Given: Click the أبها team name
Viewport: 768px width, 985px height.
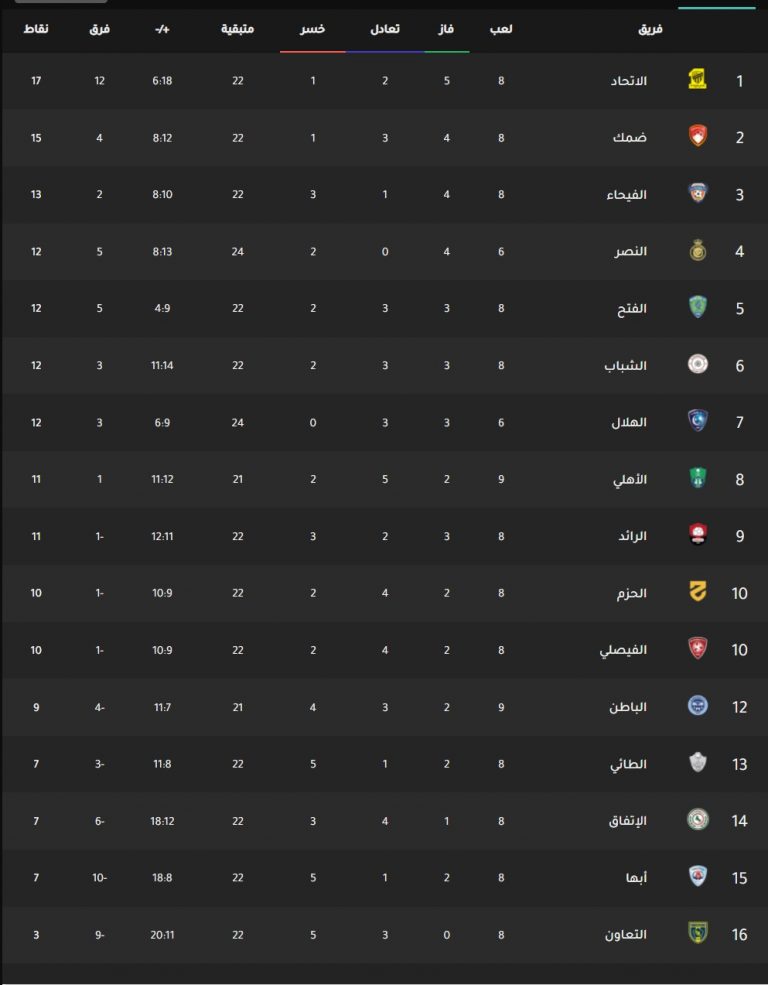Looking at the screenshot, I should tap(636, 878).
